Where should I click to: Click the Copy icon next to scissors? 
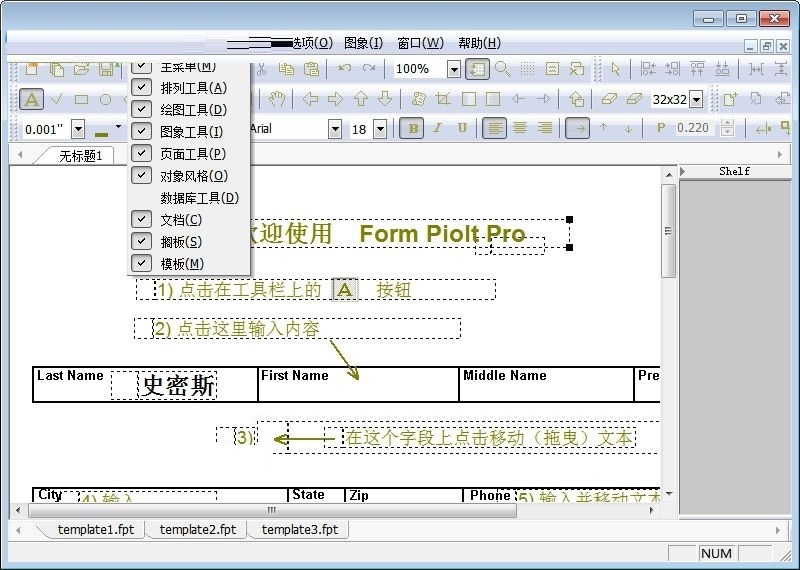(x=286, y=69)
